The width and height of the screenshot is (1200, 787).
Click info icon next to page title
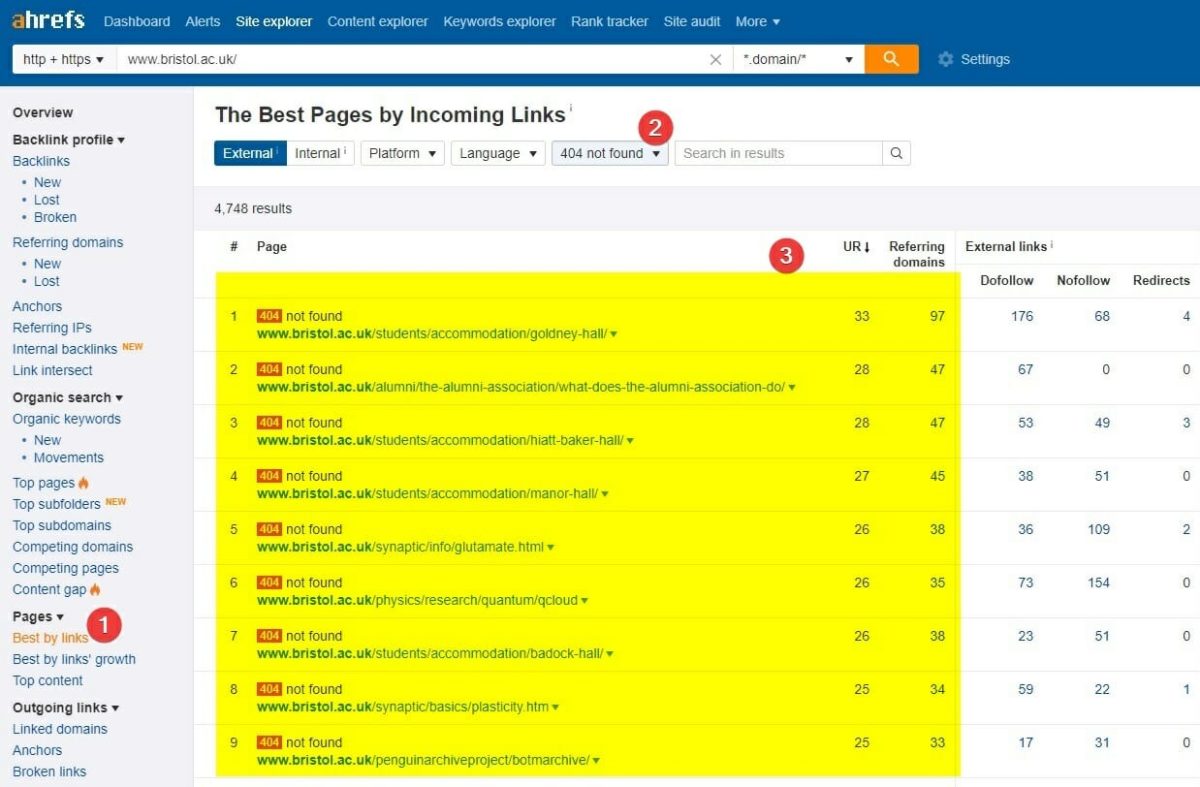(571, 107)
